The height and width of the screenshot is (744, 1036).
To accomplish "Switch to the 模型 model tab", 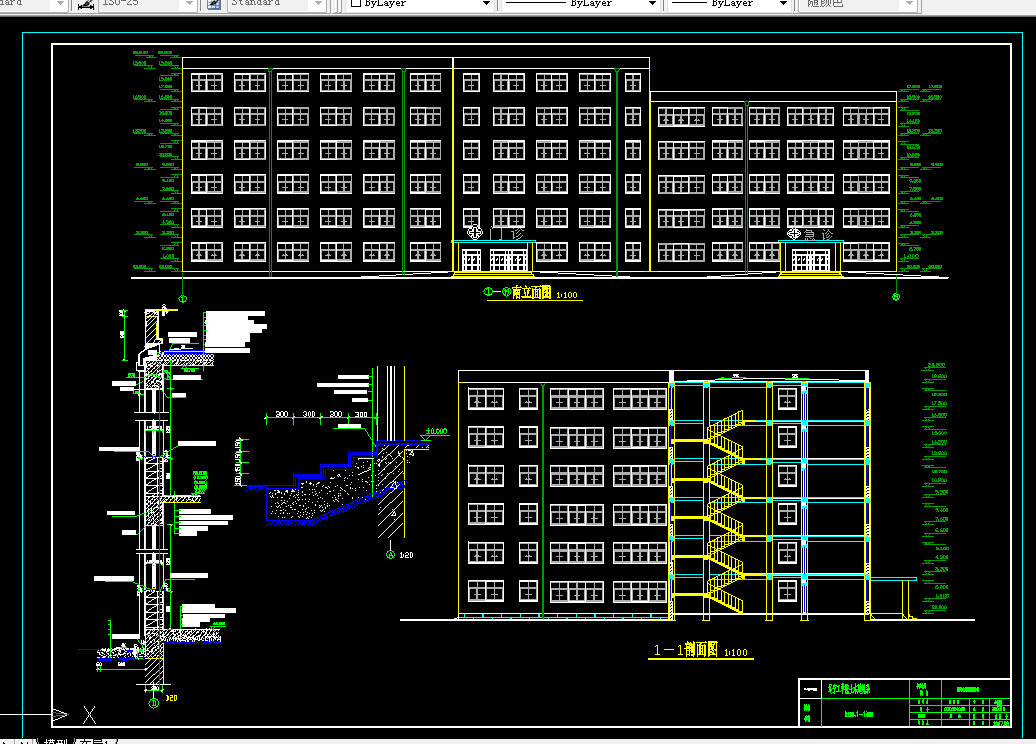I will click(x=56, y=741).
